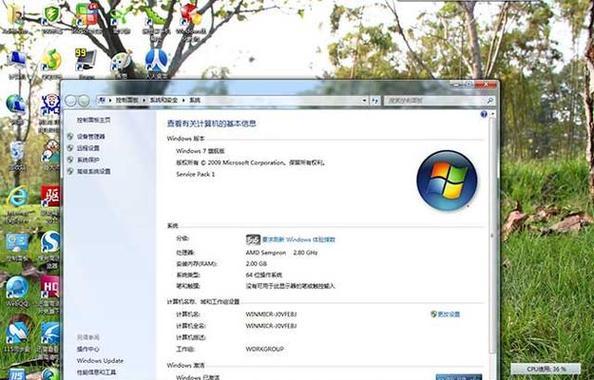Screen dimensions: 594x380
Task: Click 更改设置 (Change settings) shield link
Action: (x=449, y=314)
